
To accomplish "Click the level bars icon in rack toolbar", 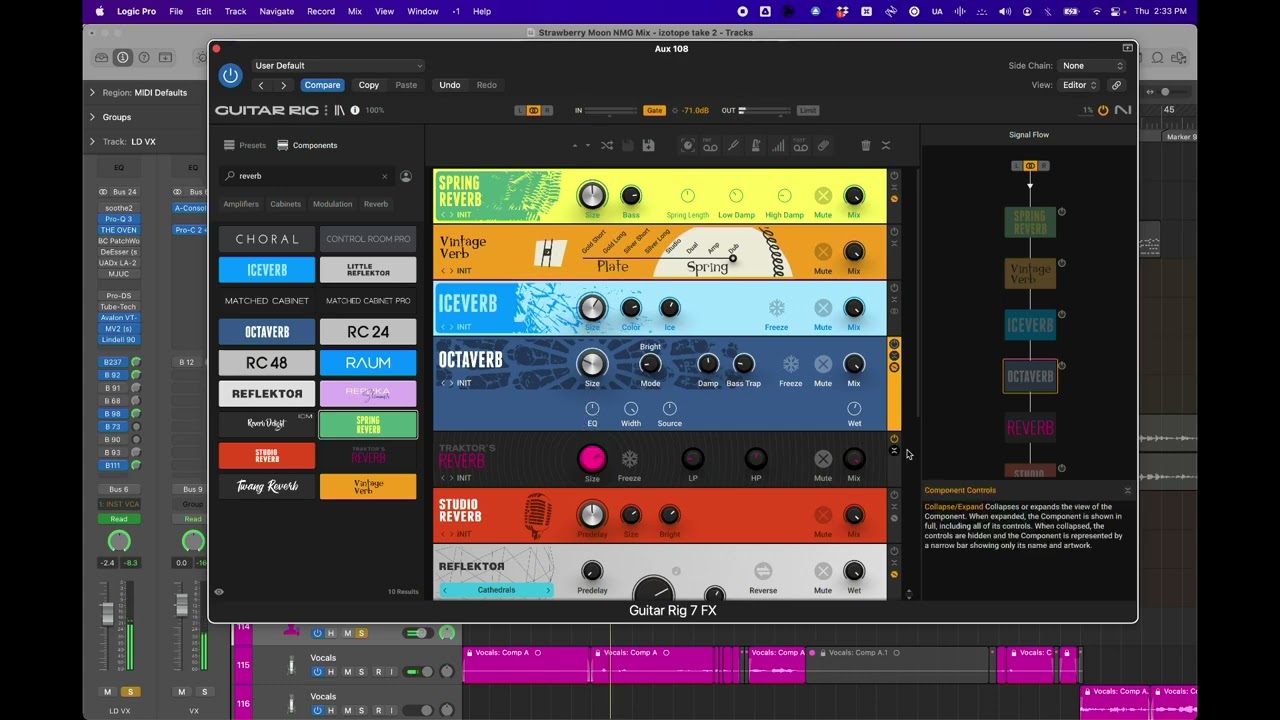I will (x=778, y=146).
